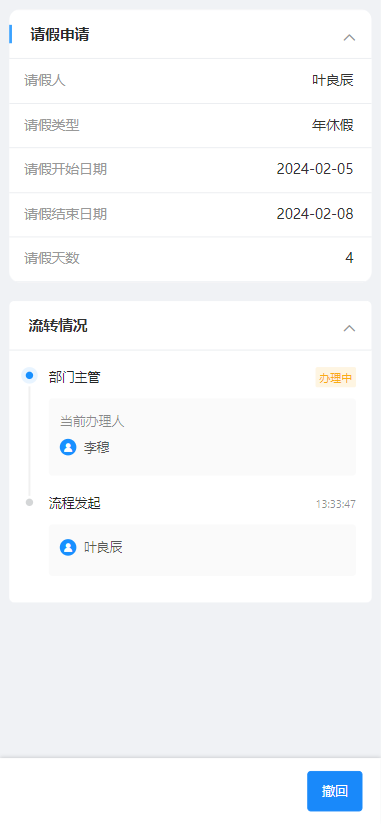This screenshot has height=824, width=381.
Task: Click the 流程发起 step title
Action: (75, 503)
